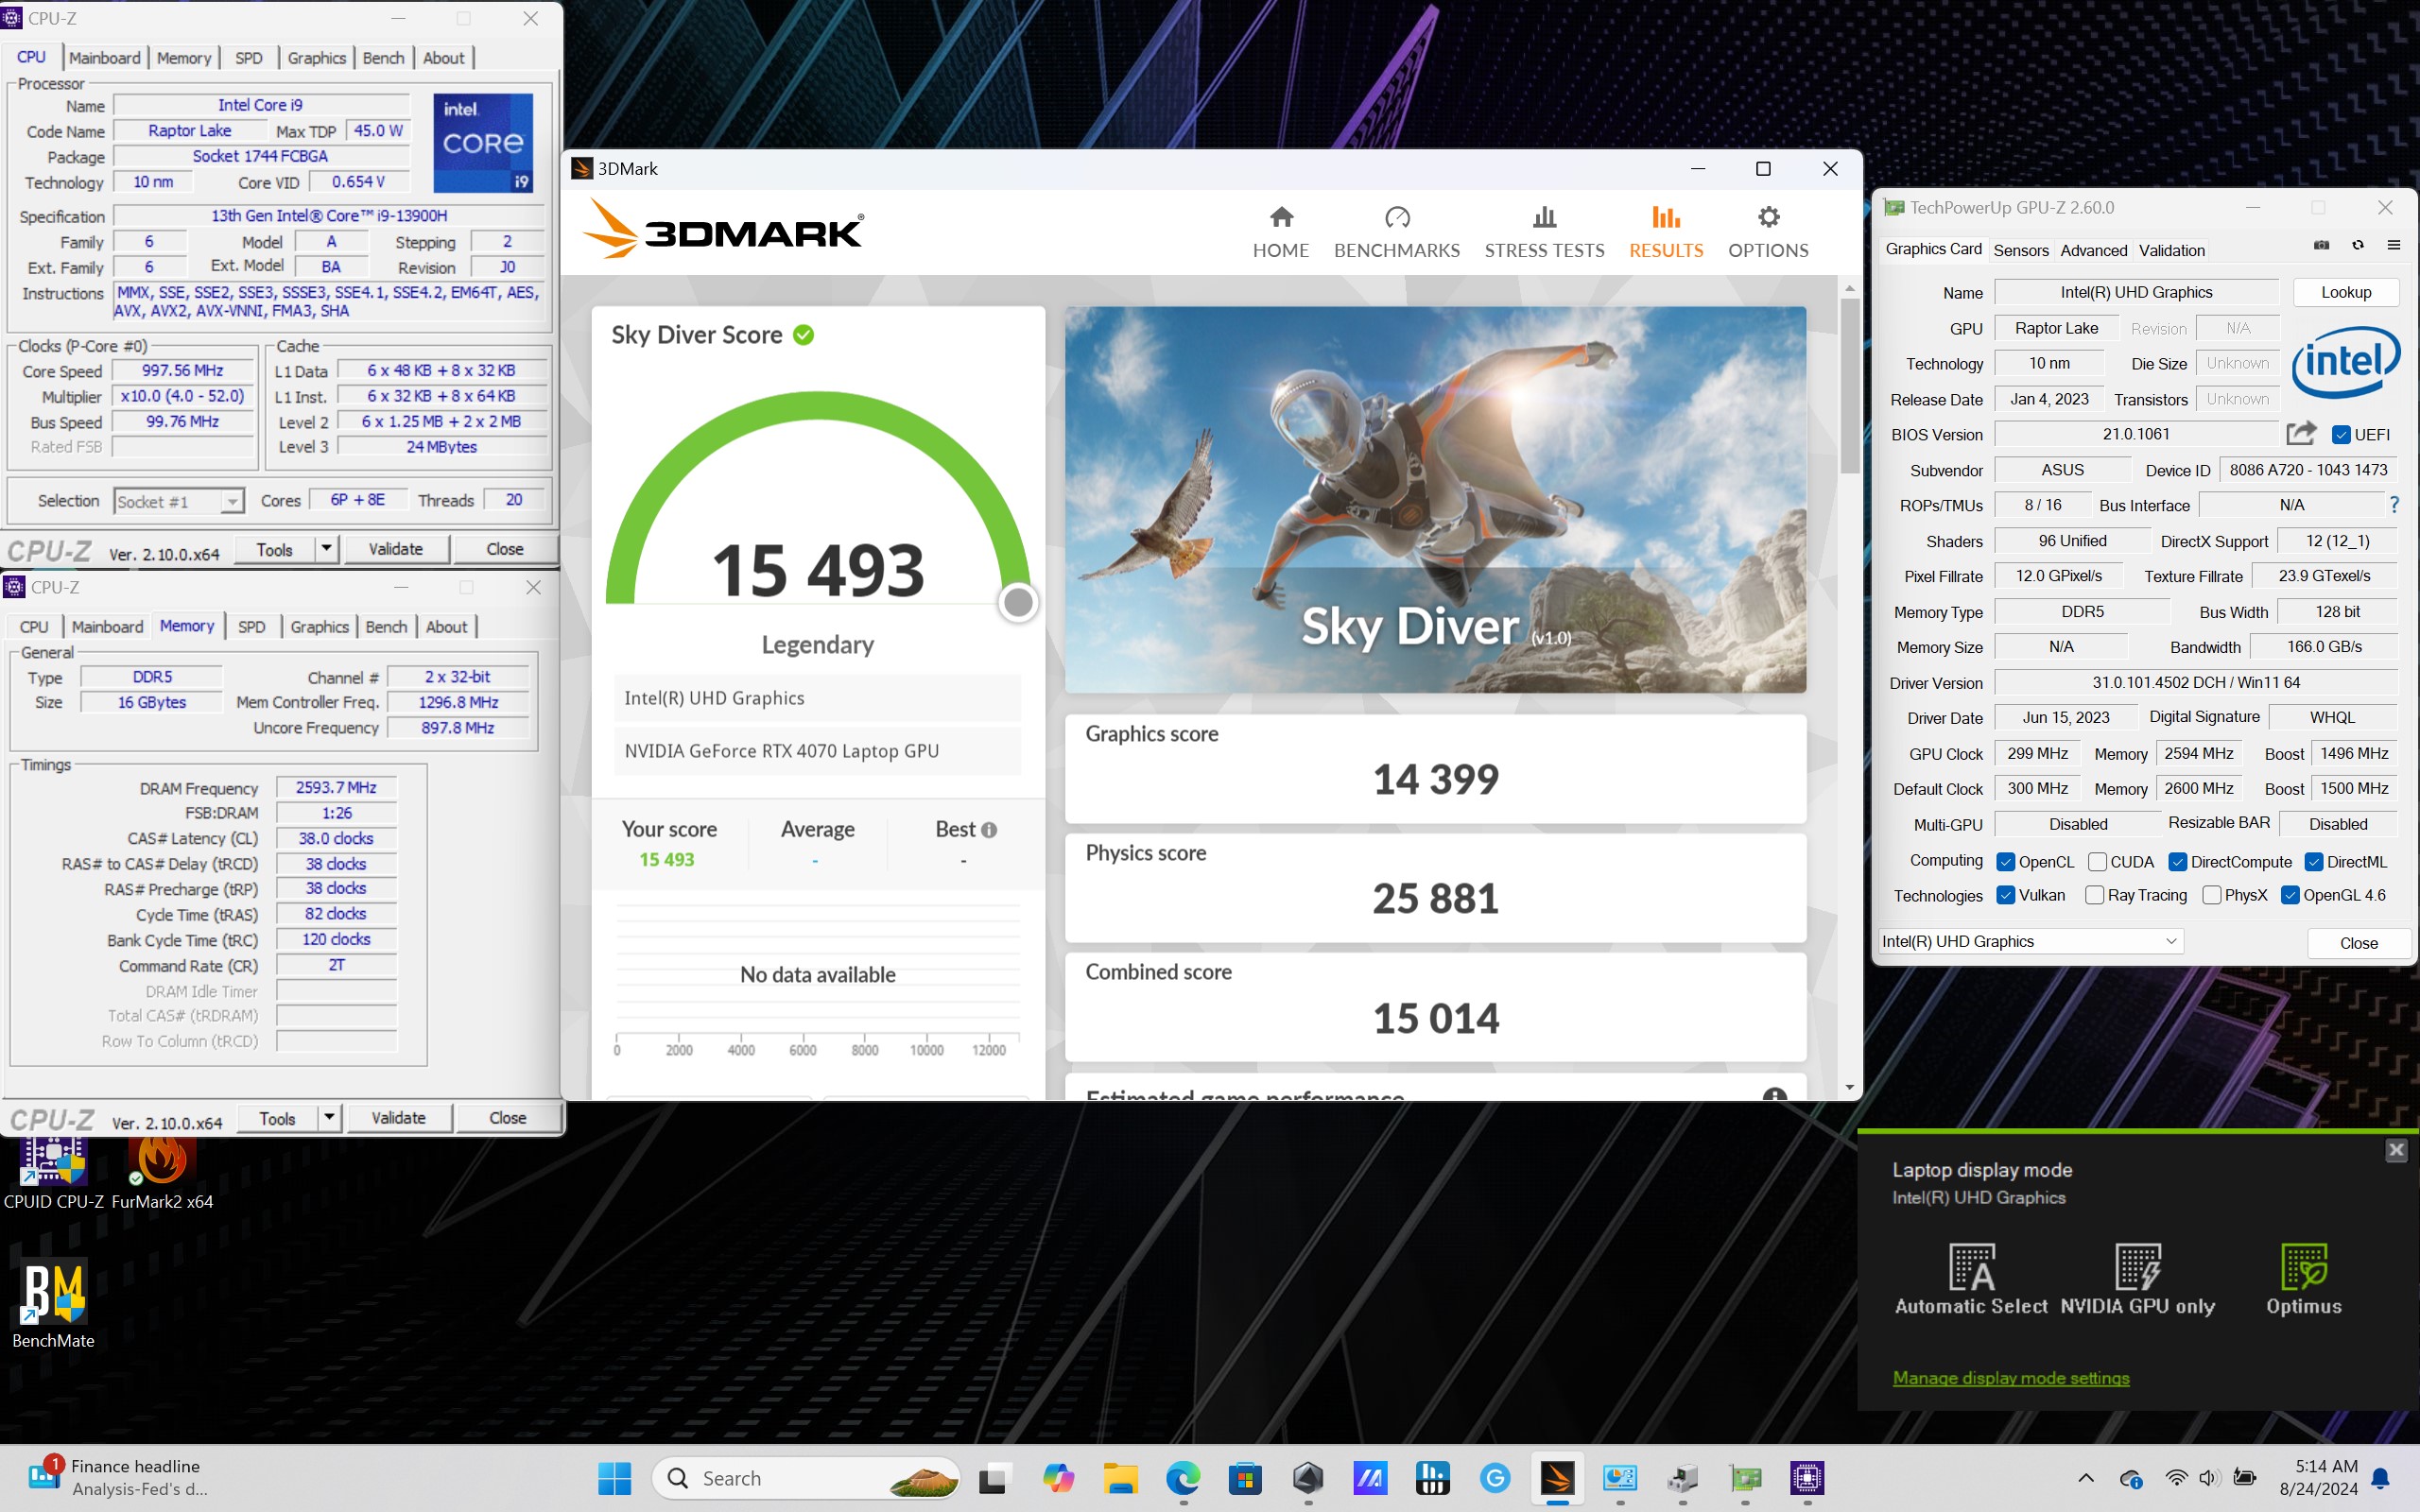
Task: Open the Socket #1 selection dropdown
Action: pos(179,501)
